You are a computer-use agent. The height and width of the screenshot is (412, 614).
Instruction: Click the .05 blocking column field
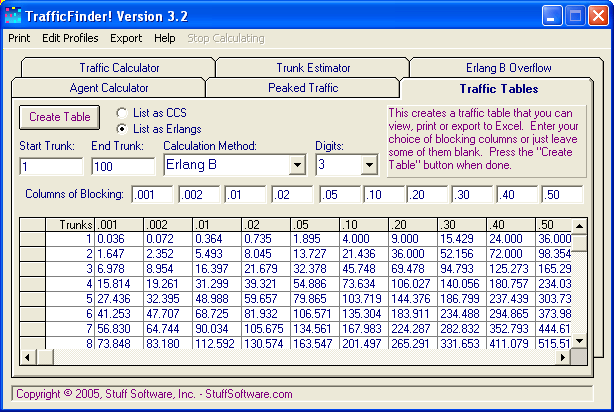point(340,195)
